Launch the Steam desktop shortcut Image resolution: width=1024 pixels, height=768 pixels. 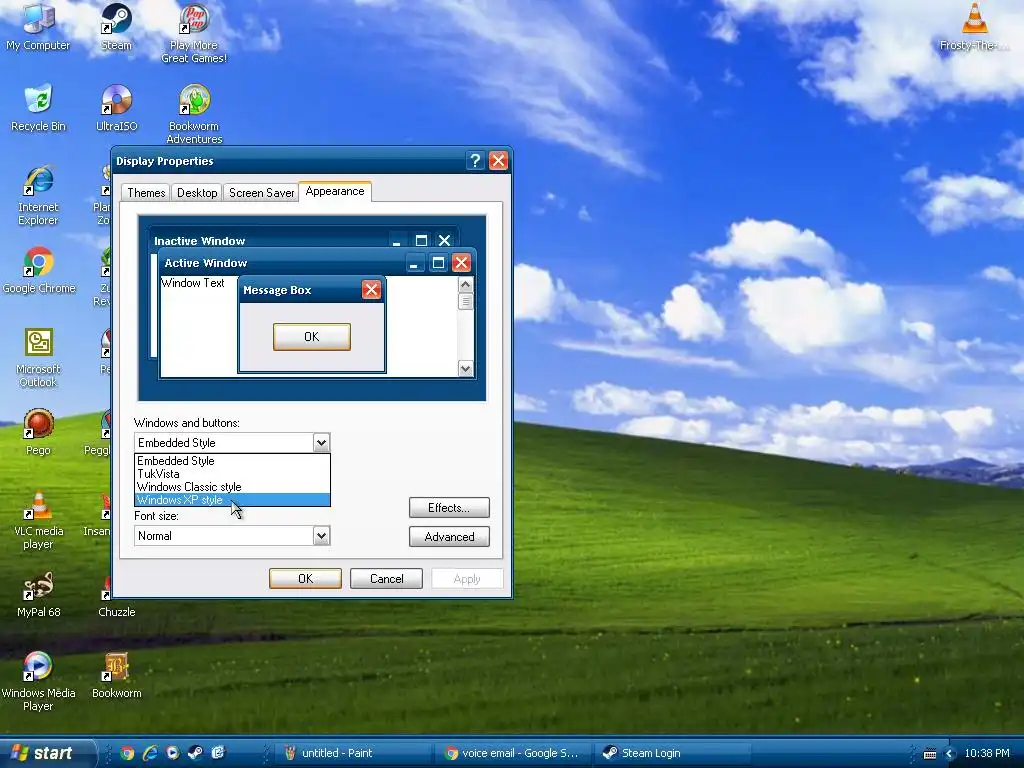[116, 26]
